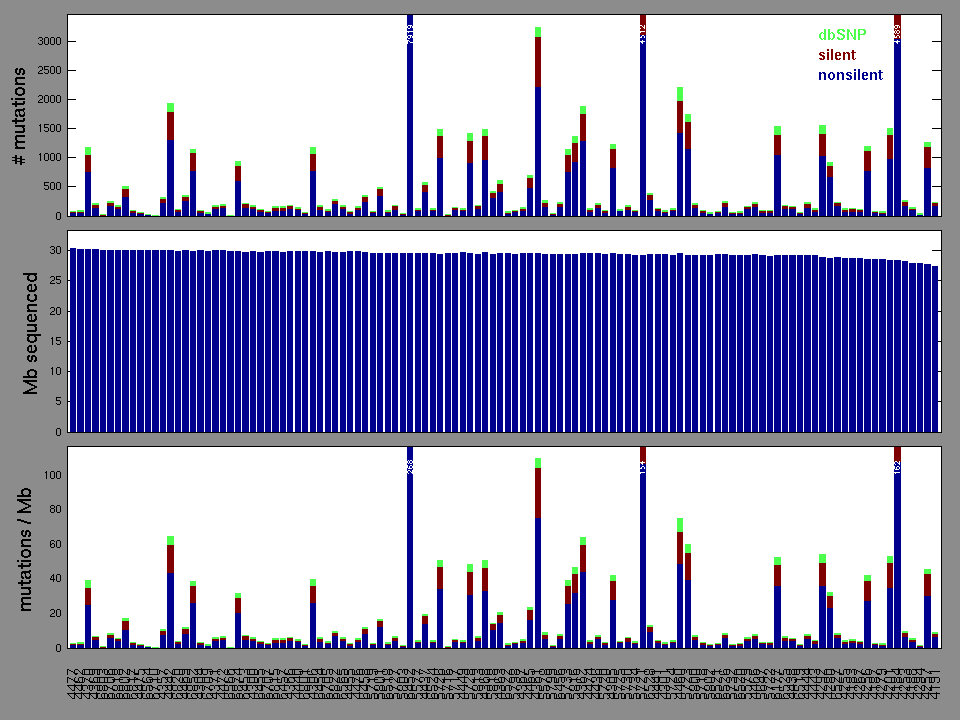Click the green dbSNP legend label
This screenshot has width=960, height=720.
(842, 35)
